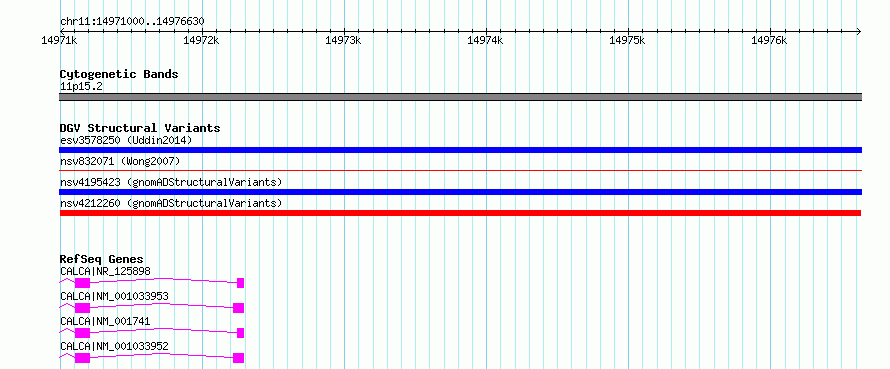Select the blue esv3578250 variant bar

click(x=460, y=150)
